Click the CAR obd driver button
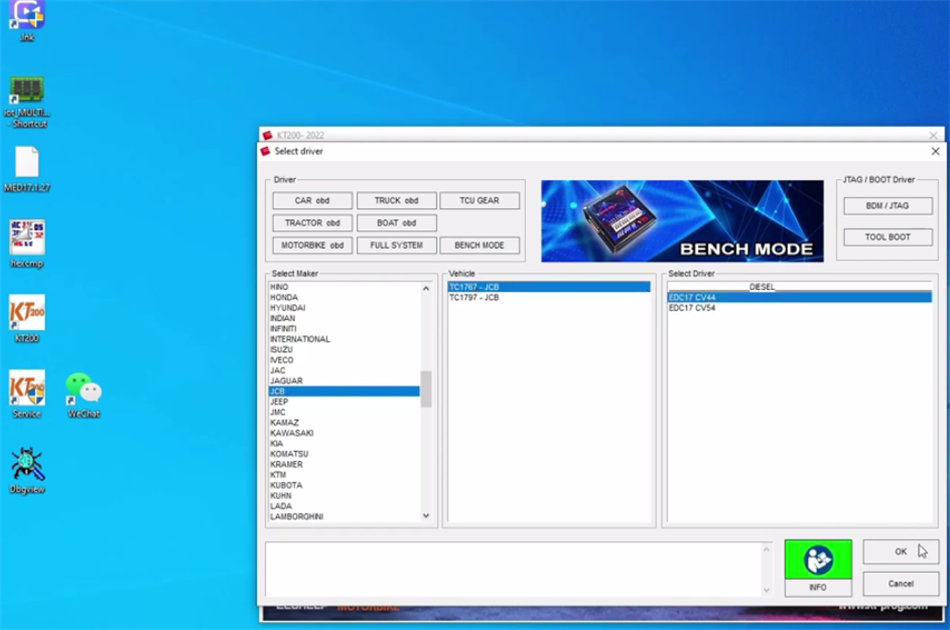This screenshot has width=950, height=630. pos(312,201)
